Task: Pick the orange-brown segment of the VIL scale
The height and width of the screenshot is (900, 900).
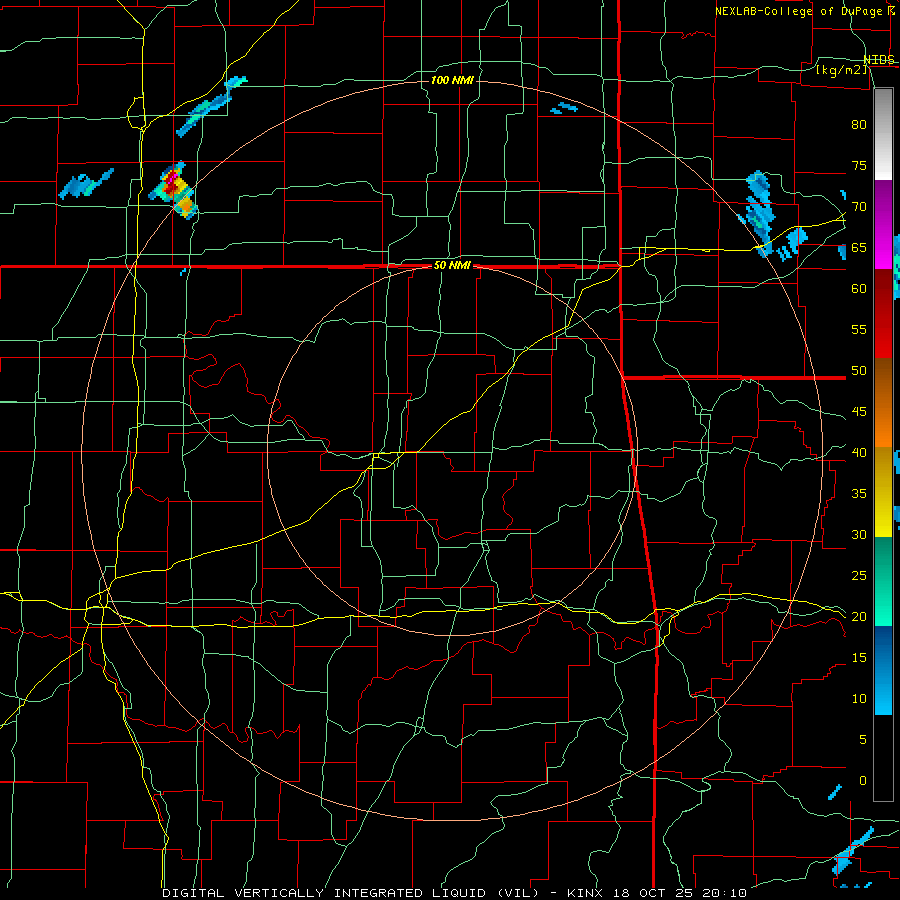Action: click(x=883, y=402)
